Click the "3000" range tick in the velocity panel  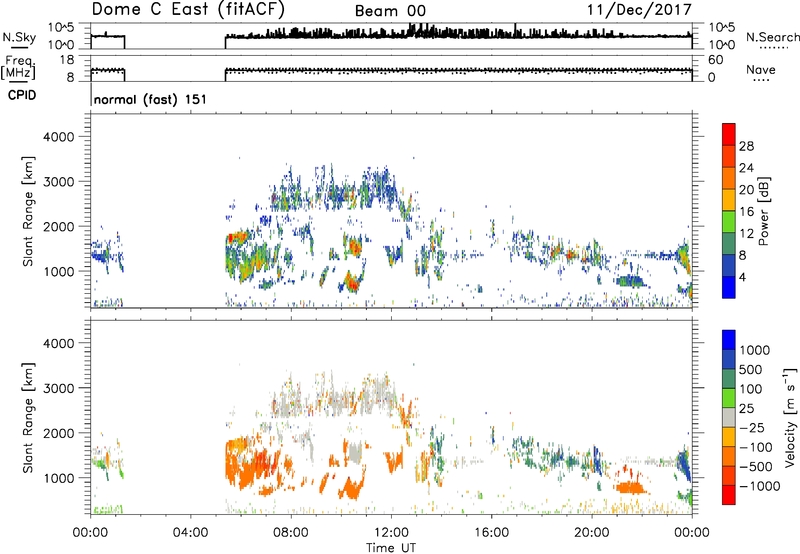click(58, 388)
